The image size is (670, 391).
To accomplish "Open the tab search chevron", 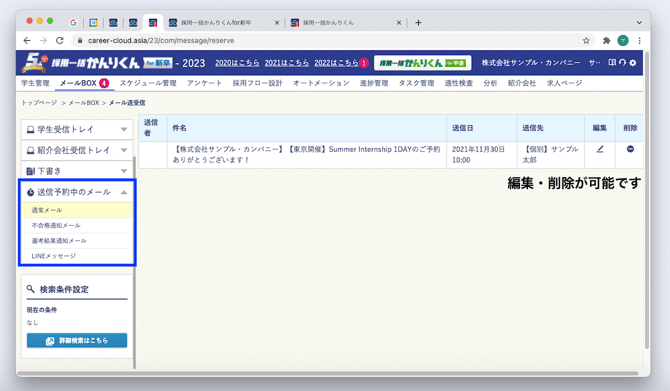I will 639,23.
